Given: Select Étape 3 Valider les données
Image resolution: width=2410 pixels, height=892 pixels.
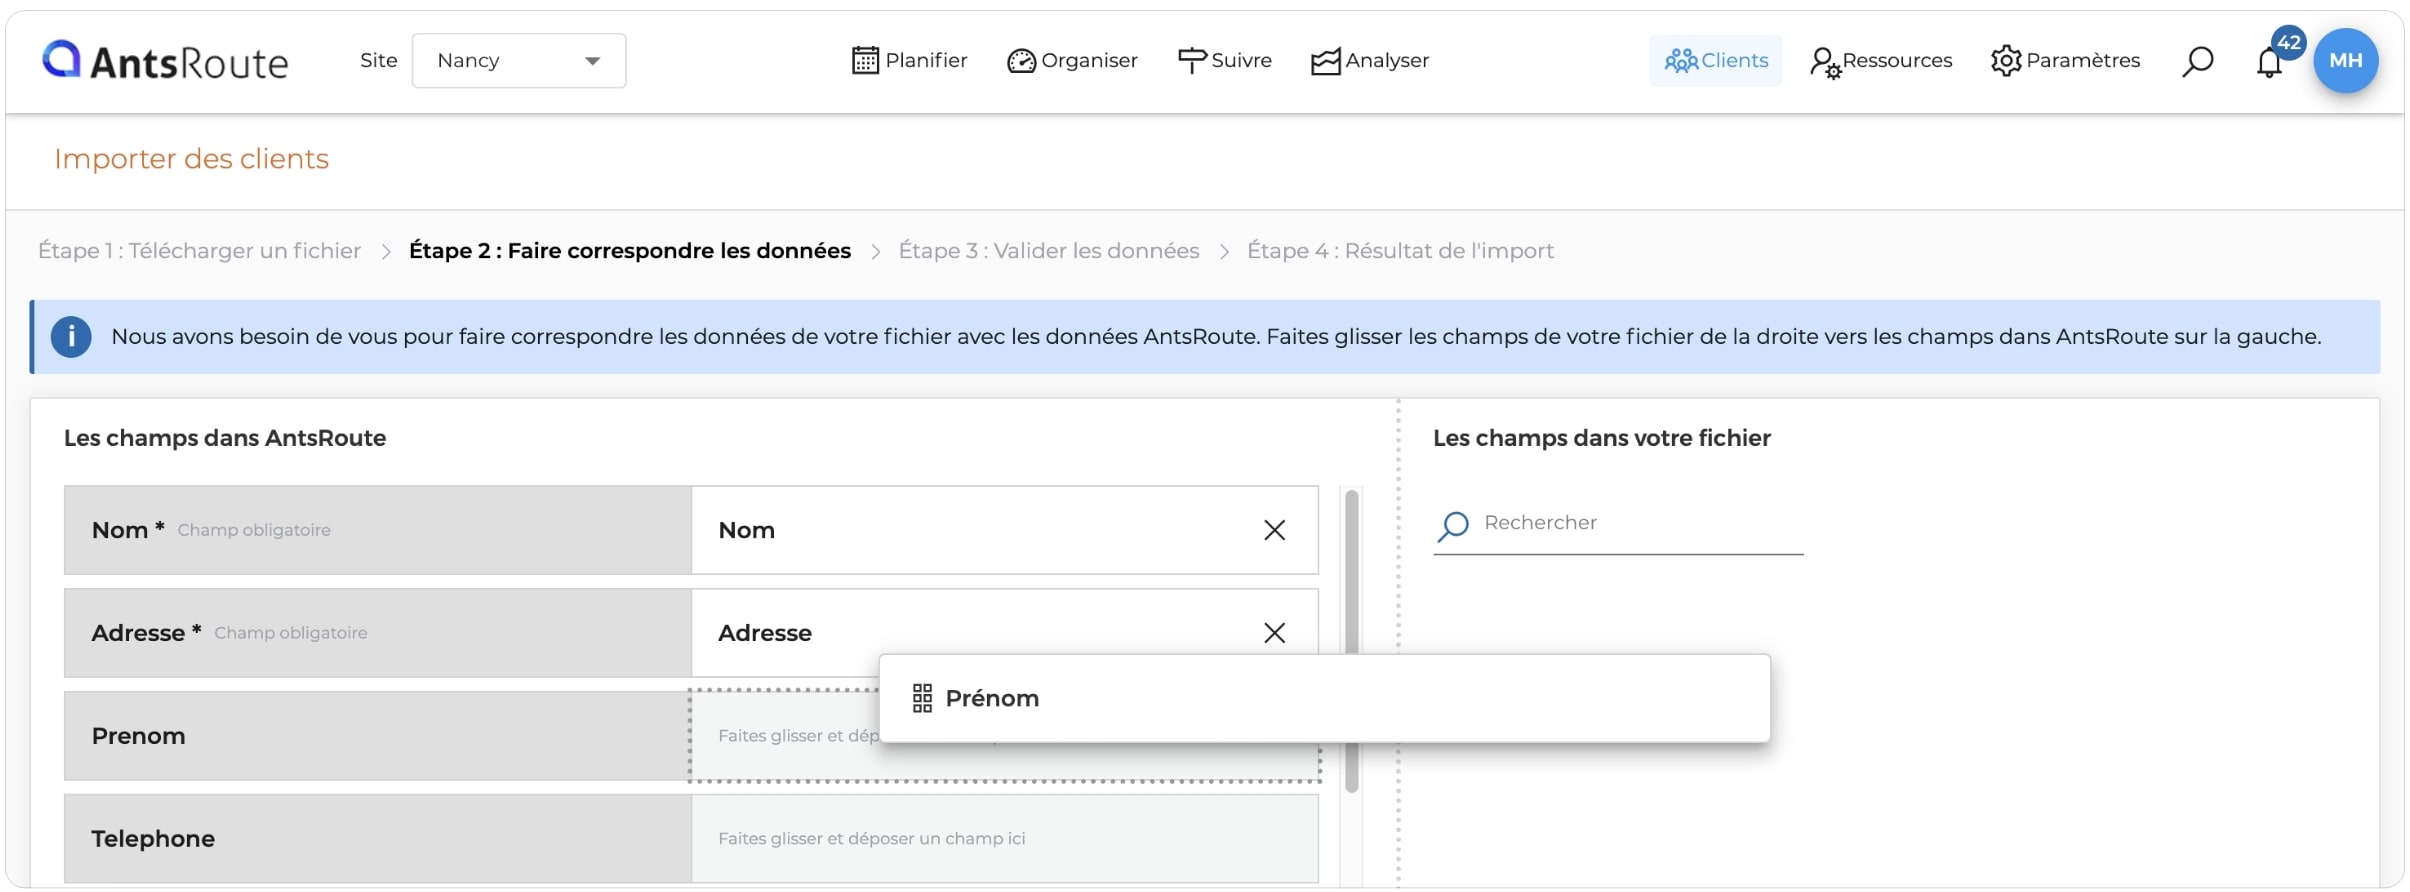Looking at the screenshot, I should click(x=1049, y=251).
